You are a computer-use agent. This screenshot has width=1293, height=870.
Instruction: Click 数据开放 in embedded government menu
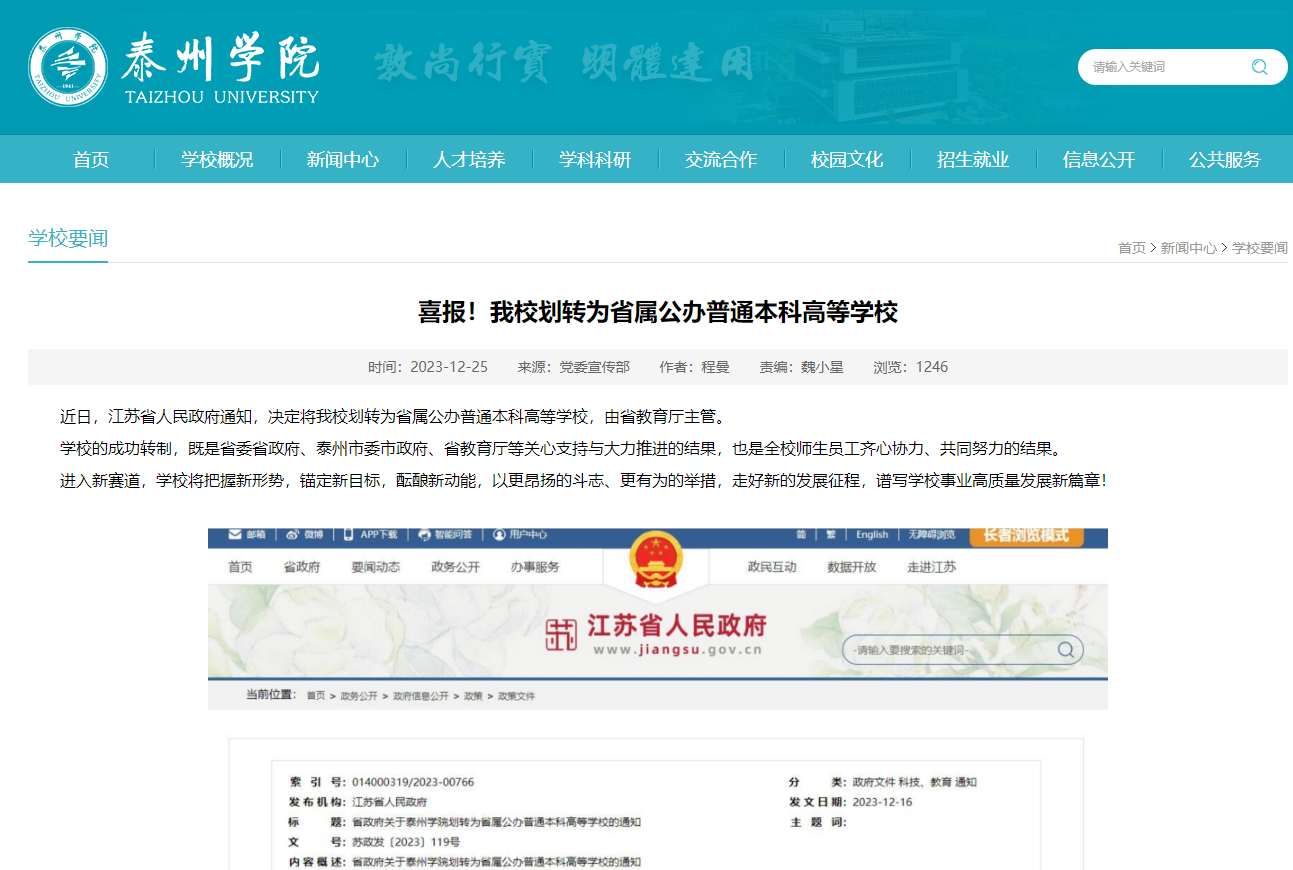point(852,567)
